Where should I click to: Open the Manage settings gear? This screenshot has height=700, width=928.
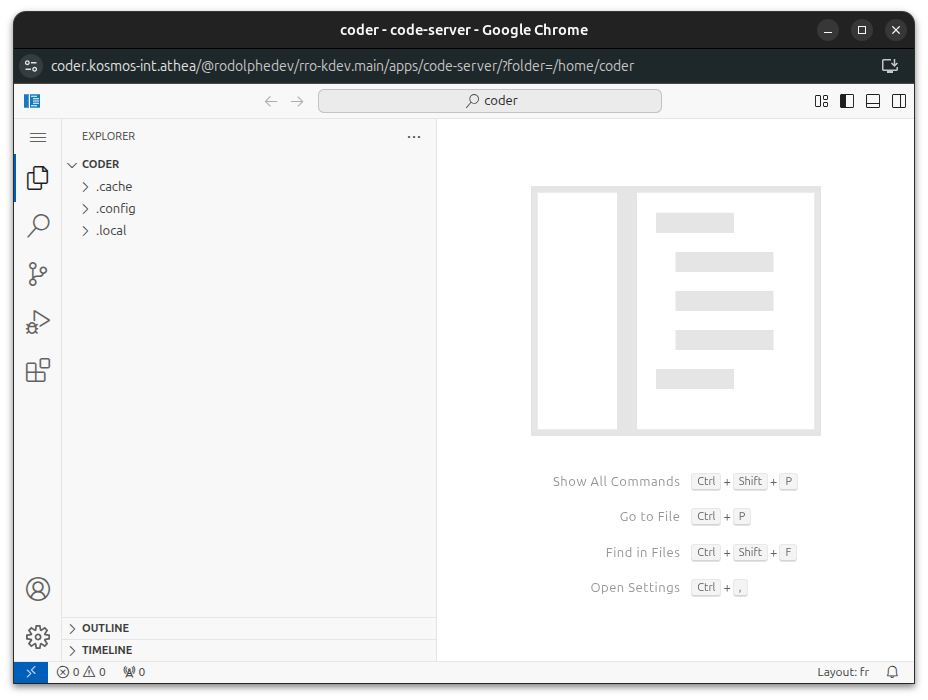click(38, 637)
